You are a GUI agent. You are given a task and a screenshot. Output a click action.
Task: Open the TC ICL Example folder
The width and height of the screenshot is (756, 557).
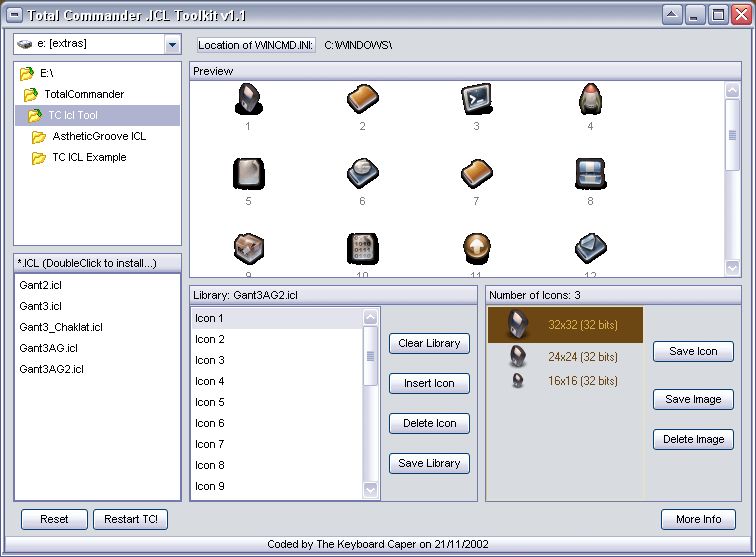[x=89, y=157]
